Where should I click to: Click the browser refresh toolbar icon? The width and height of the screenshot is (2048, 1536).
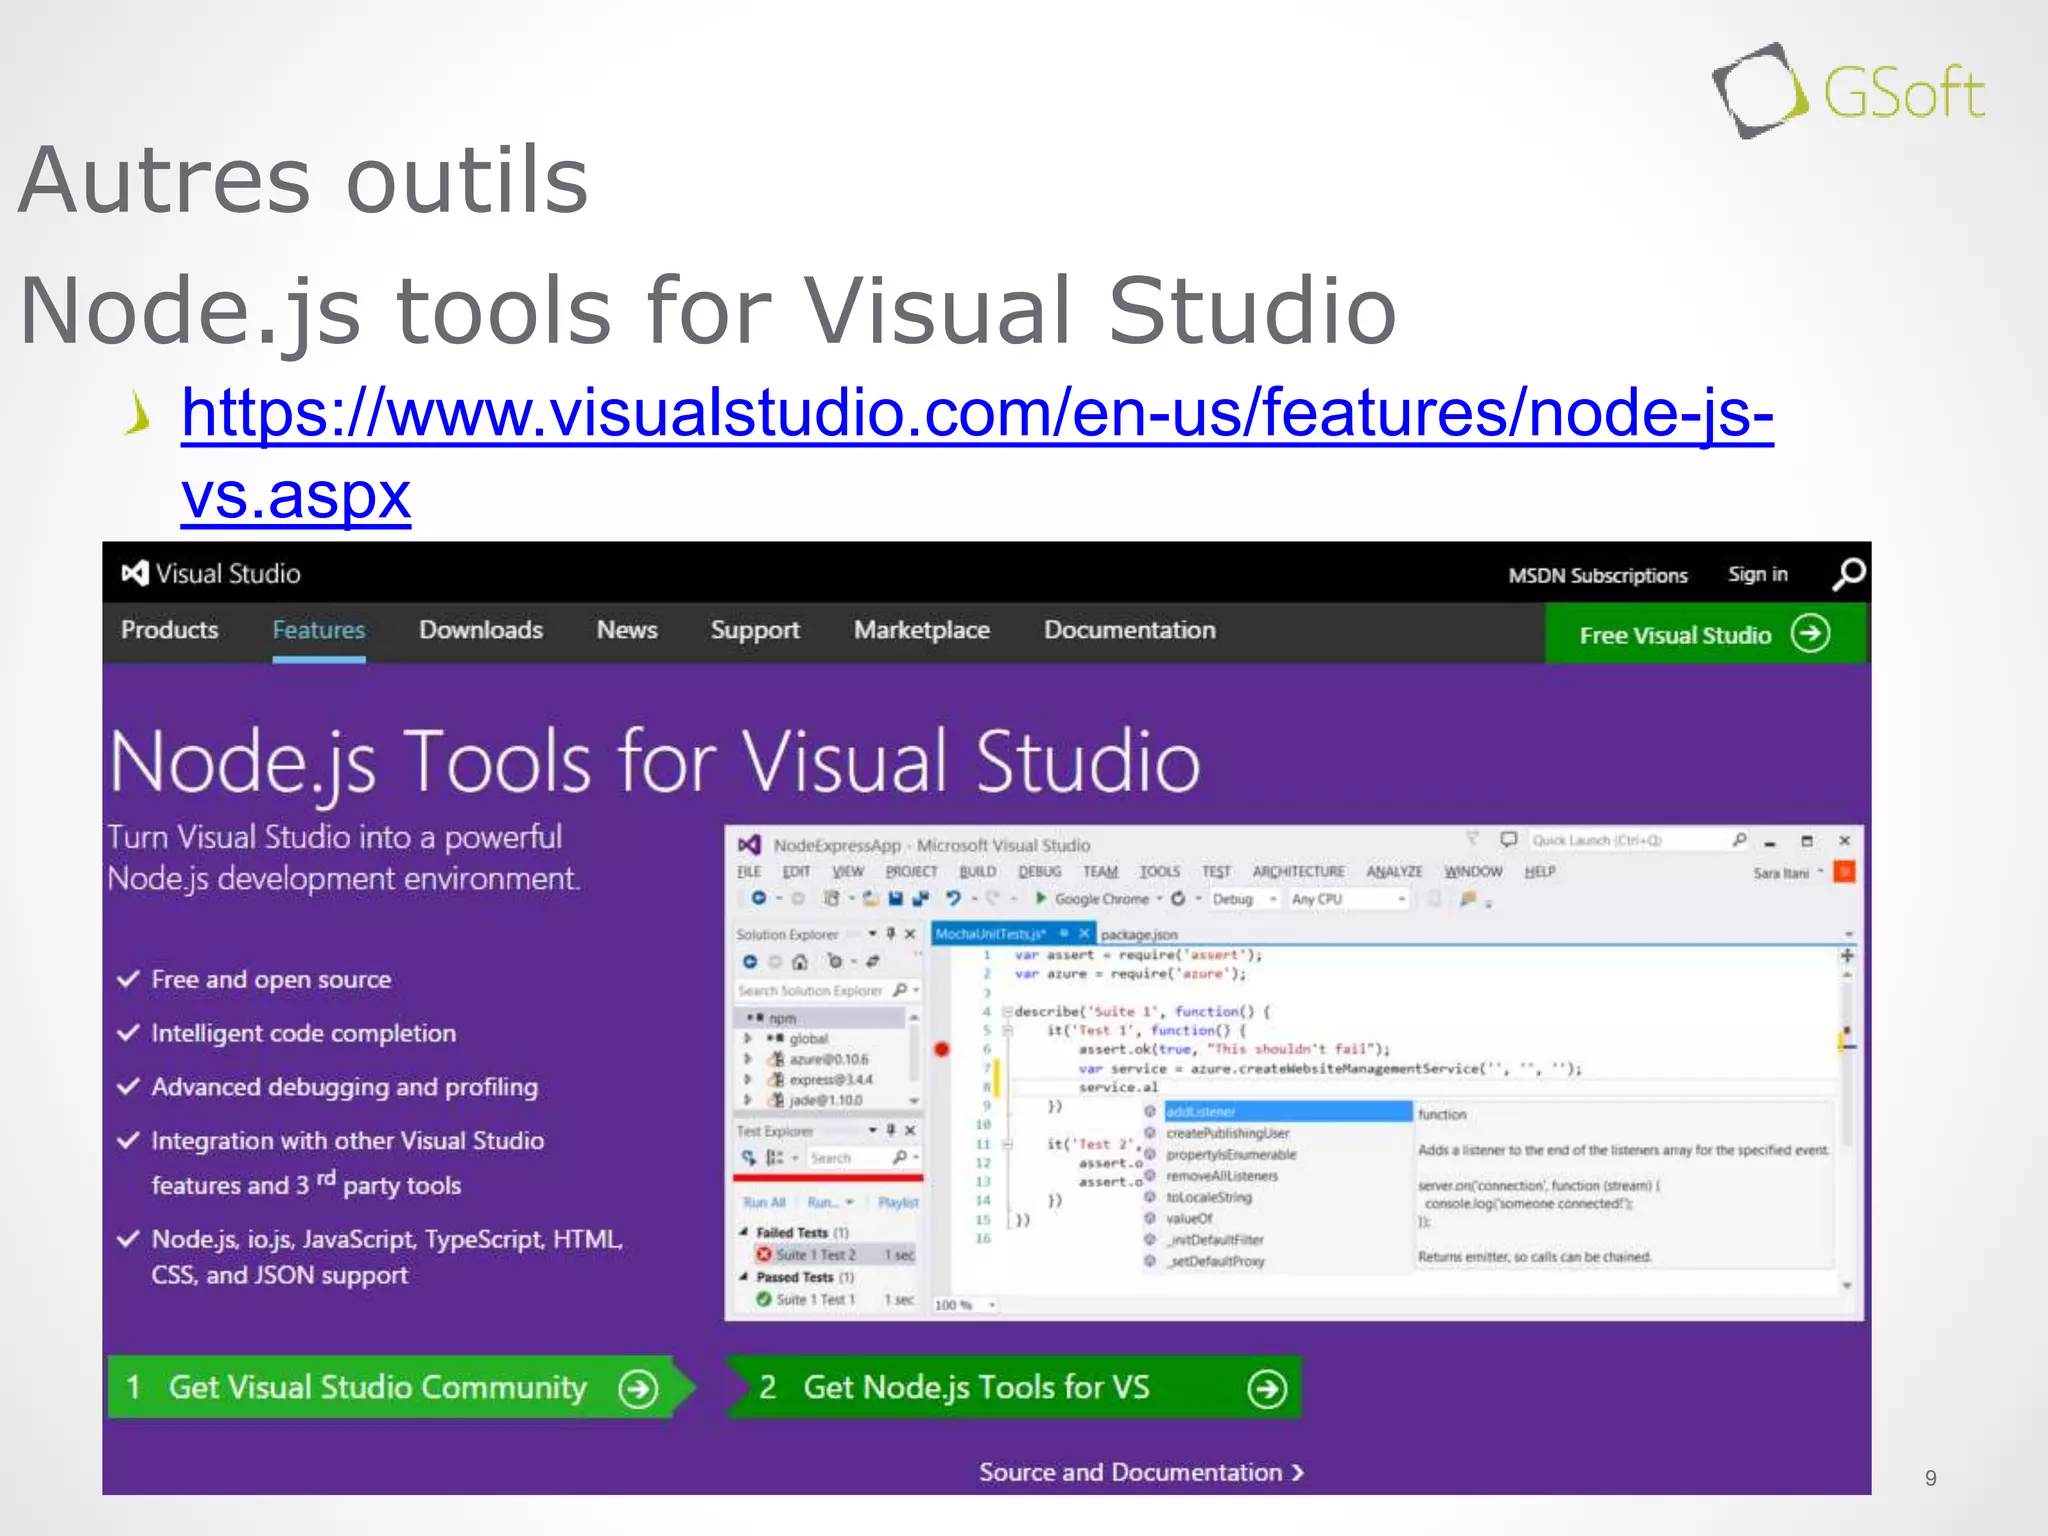coord(1179,898)
